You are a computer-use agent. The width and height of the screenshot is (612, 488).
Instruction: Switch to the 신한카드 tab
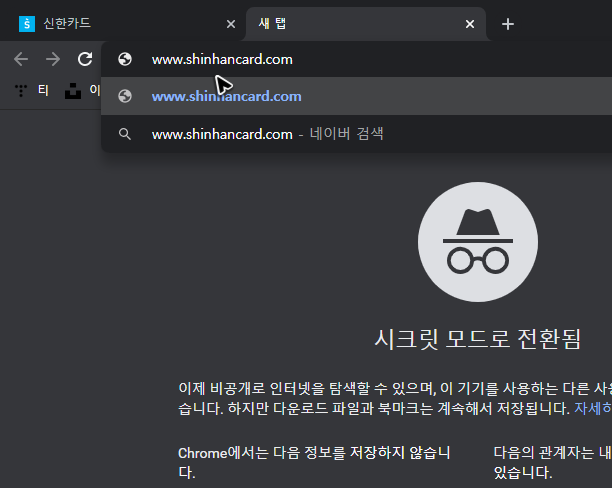[x=123, y=24]
